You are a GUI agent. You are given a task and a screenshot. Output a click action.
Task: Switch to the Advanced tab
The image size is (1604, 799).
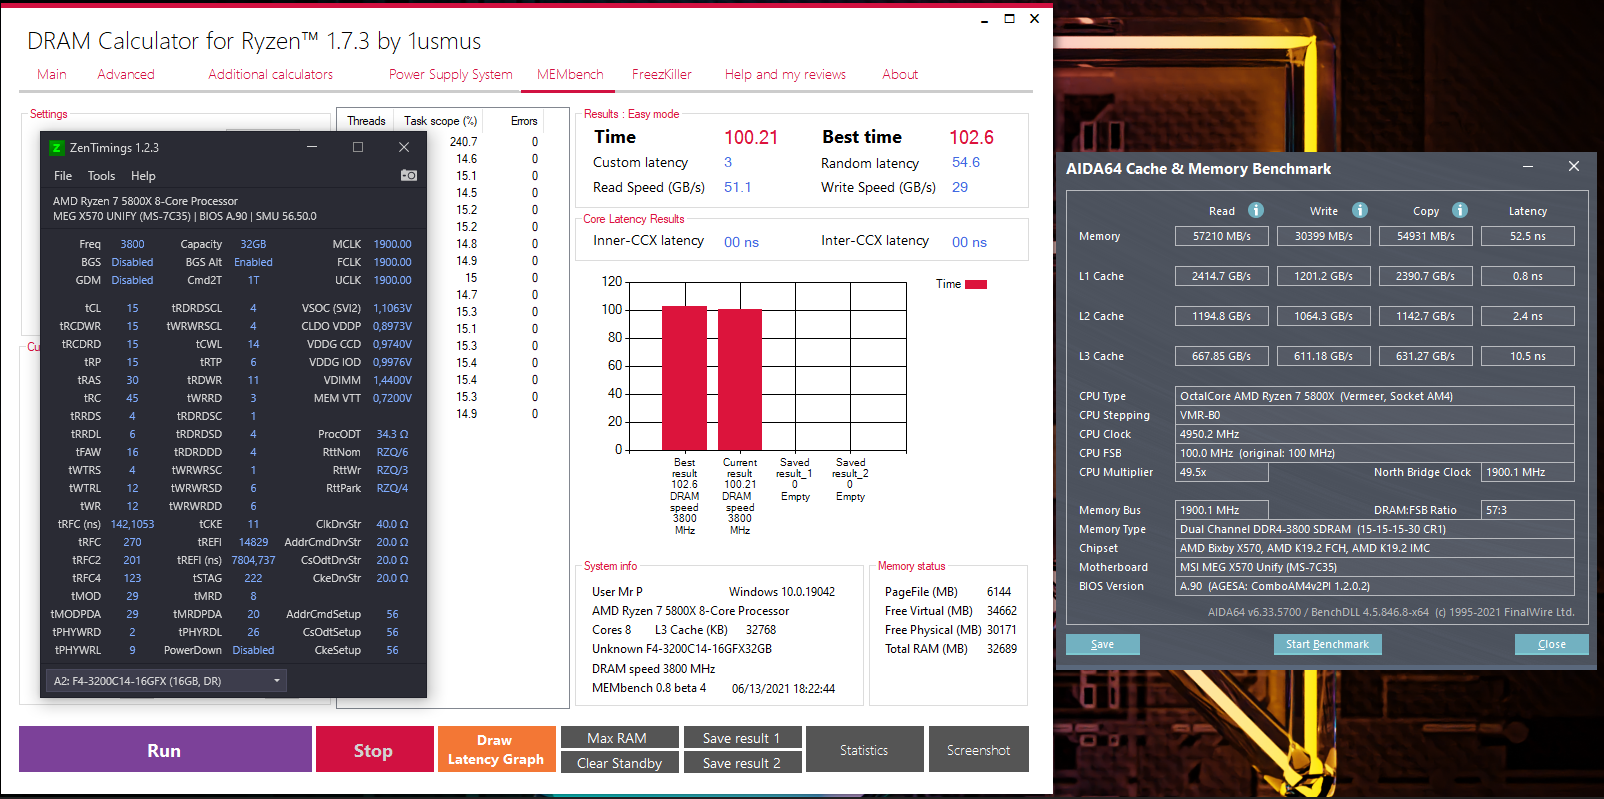[126, 74]
